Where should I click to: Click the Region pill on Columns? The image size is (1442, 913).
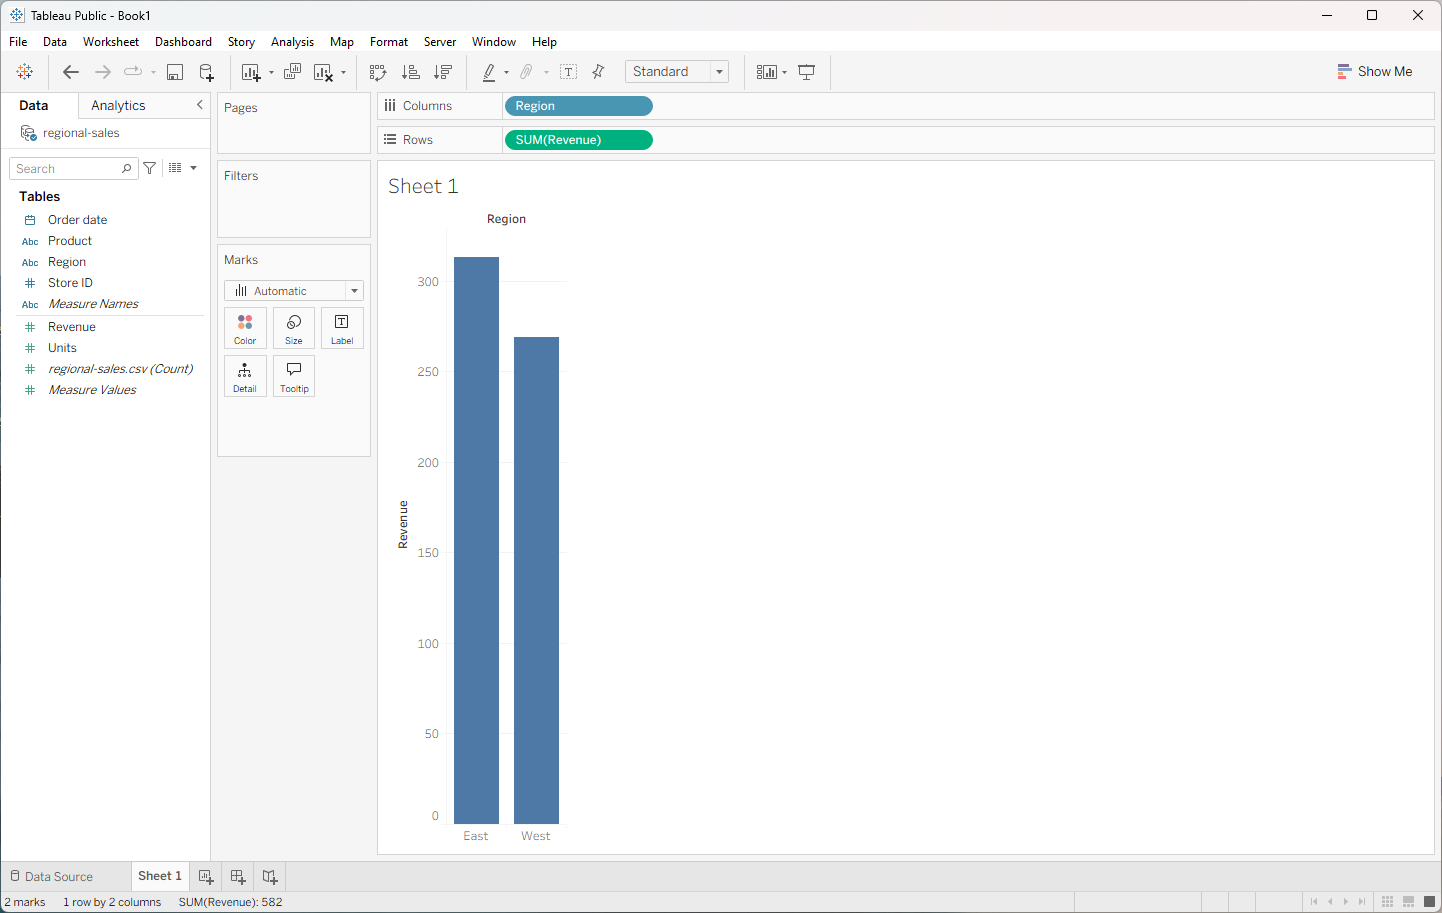pyautogui.click(x=579, y=106)
